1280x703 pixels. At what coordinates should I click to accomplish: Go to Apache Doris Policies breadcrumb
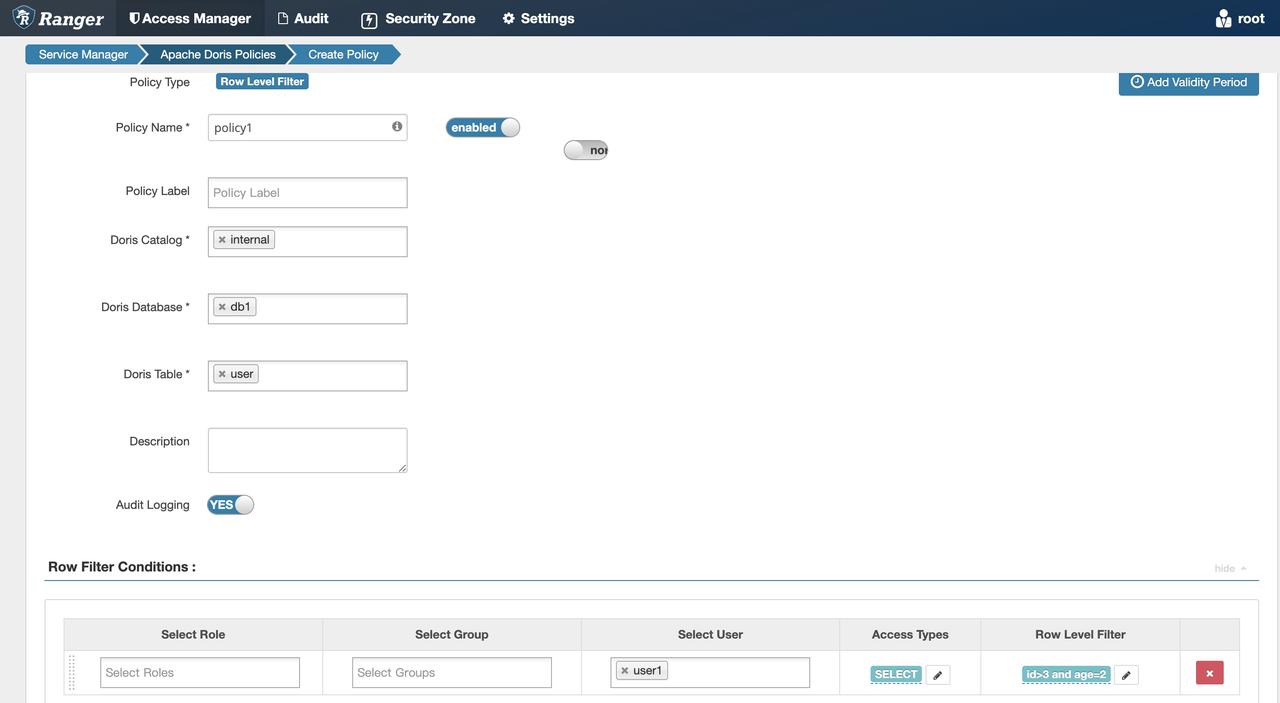tap(218, 54)
